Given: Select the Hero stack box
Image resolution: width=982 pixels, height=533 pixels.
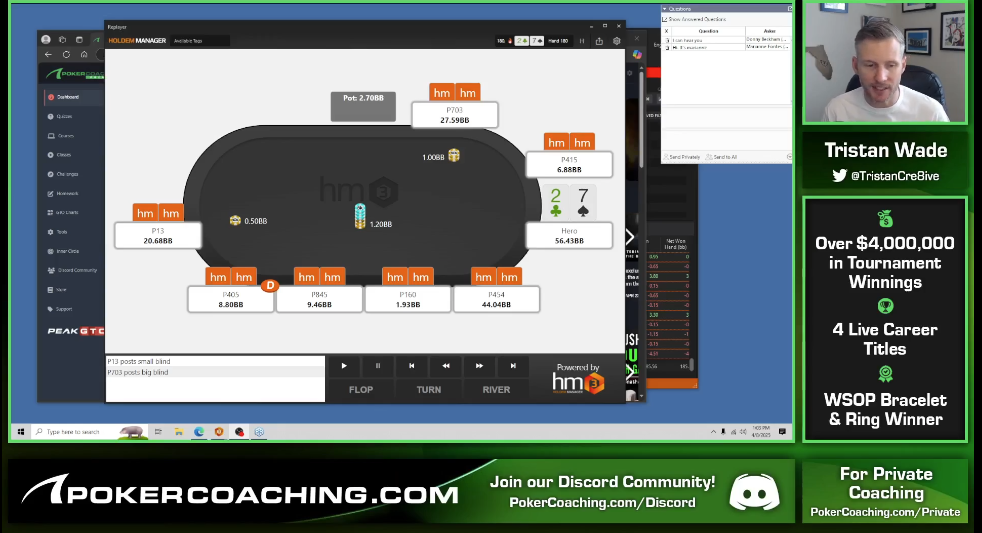Looking at the screenshot, I should pyautogui.click(x=569, y=235).
